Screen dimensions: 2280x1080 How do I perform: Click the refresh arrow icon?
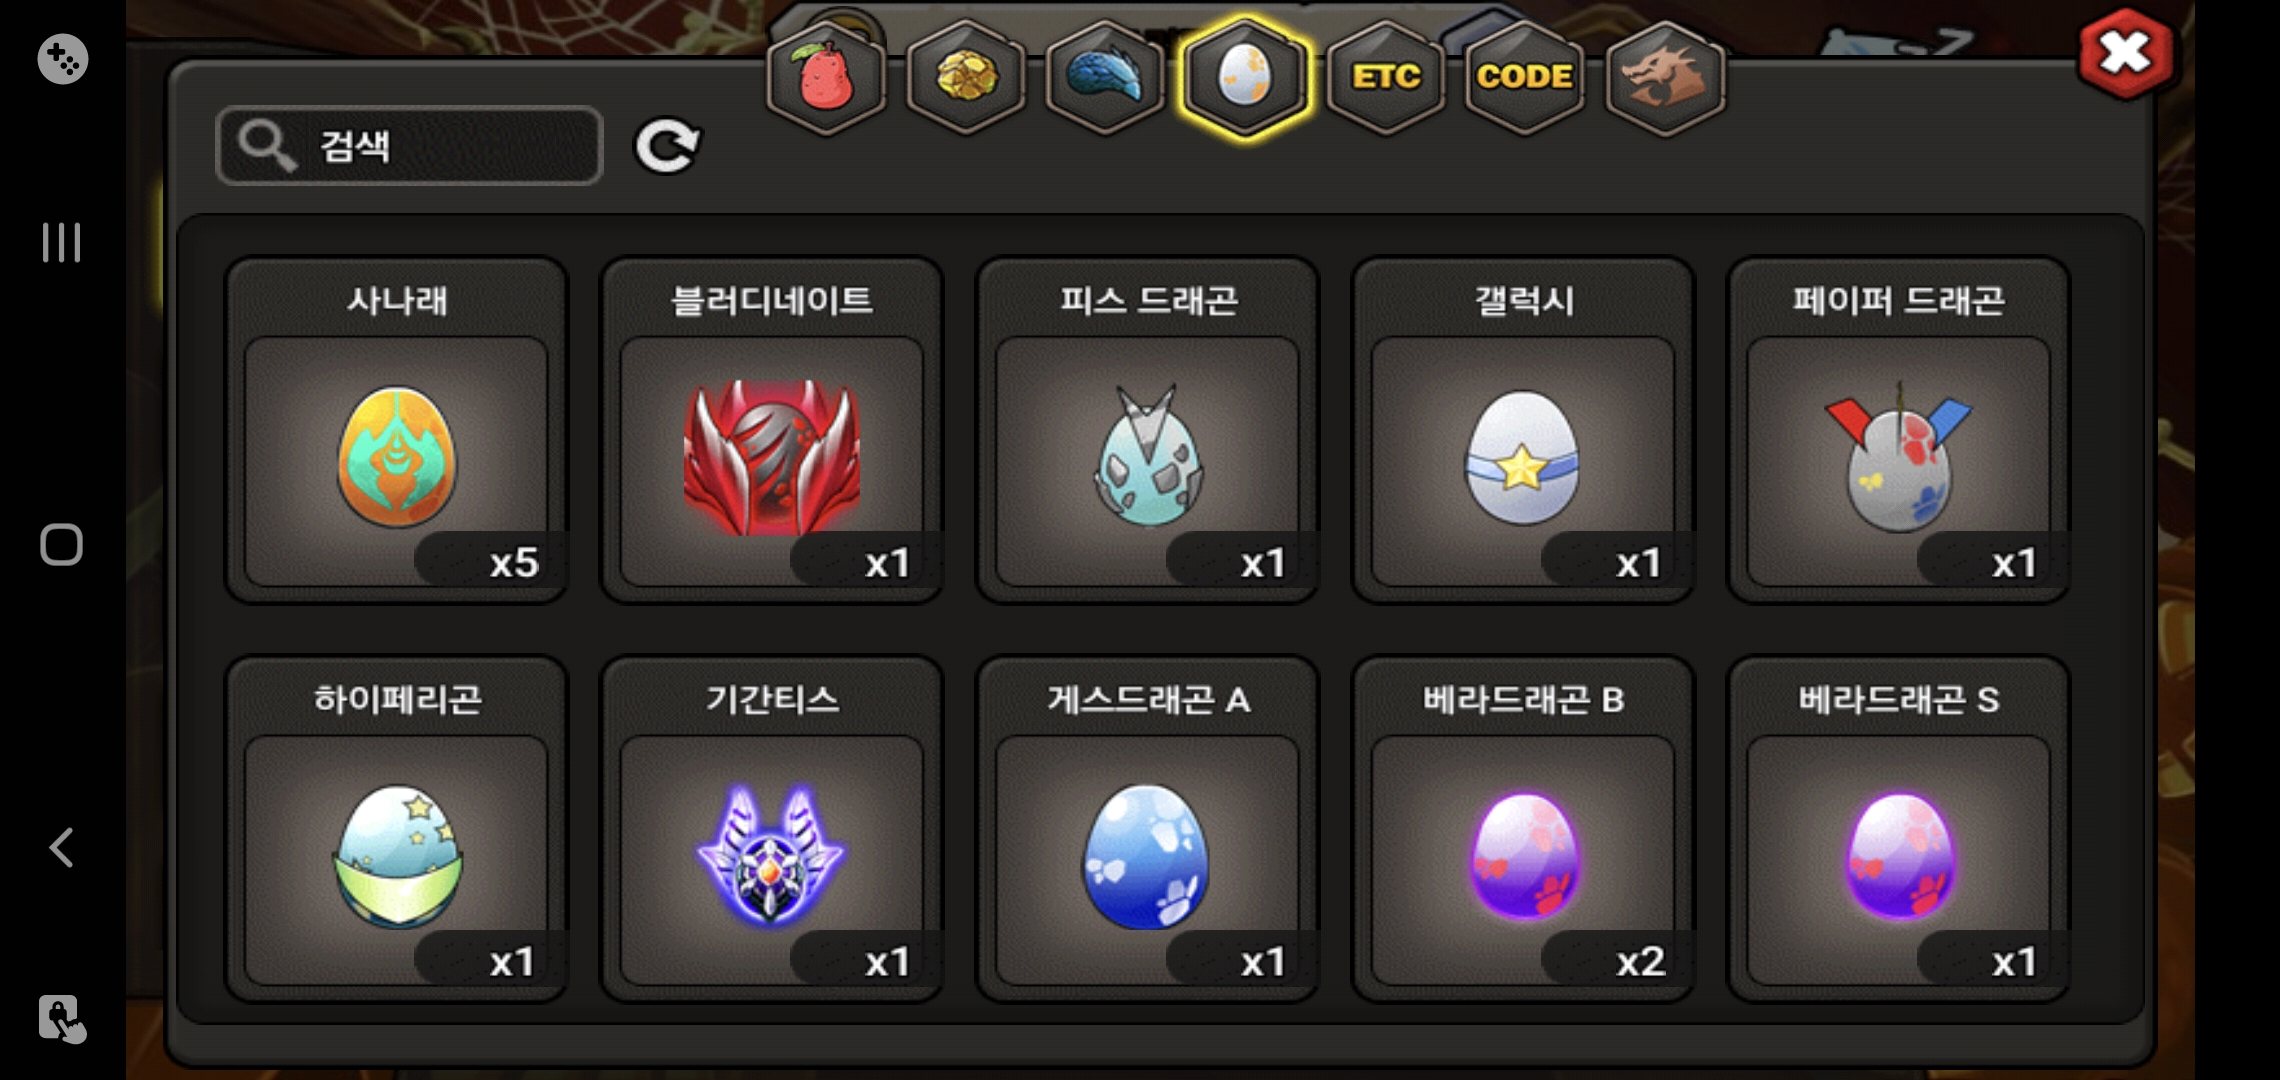pos(667,147)
